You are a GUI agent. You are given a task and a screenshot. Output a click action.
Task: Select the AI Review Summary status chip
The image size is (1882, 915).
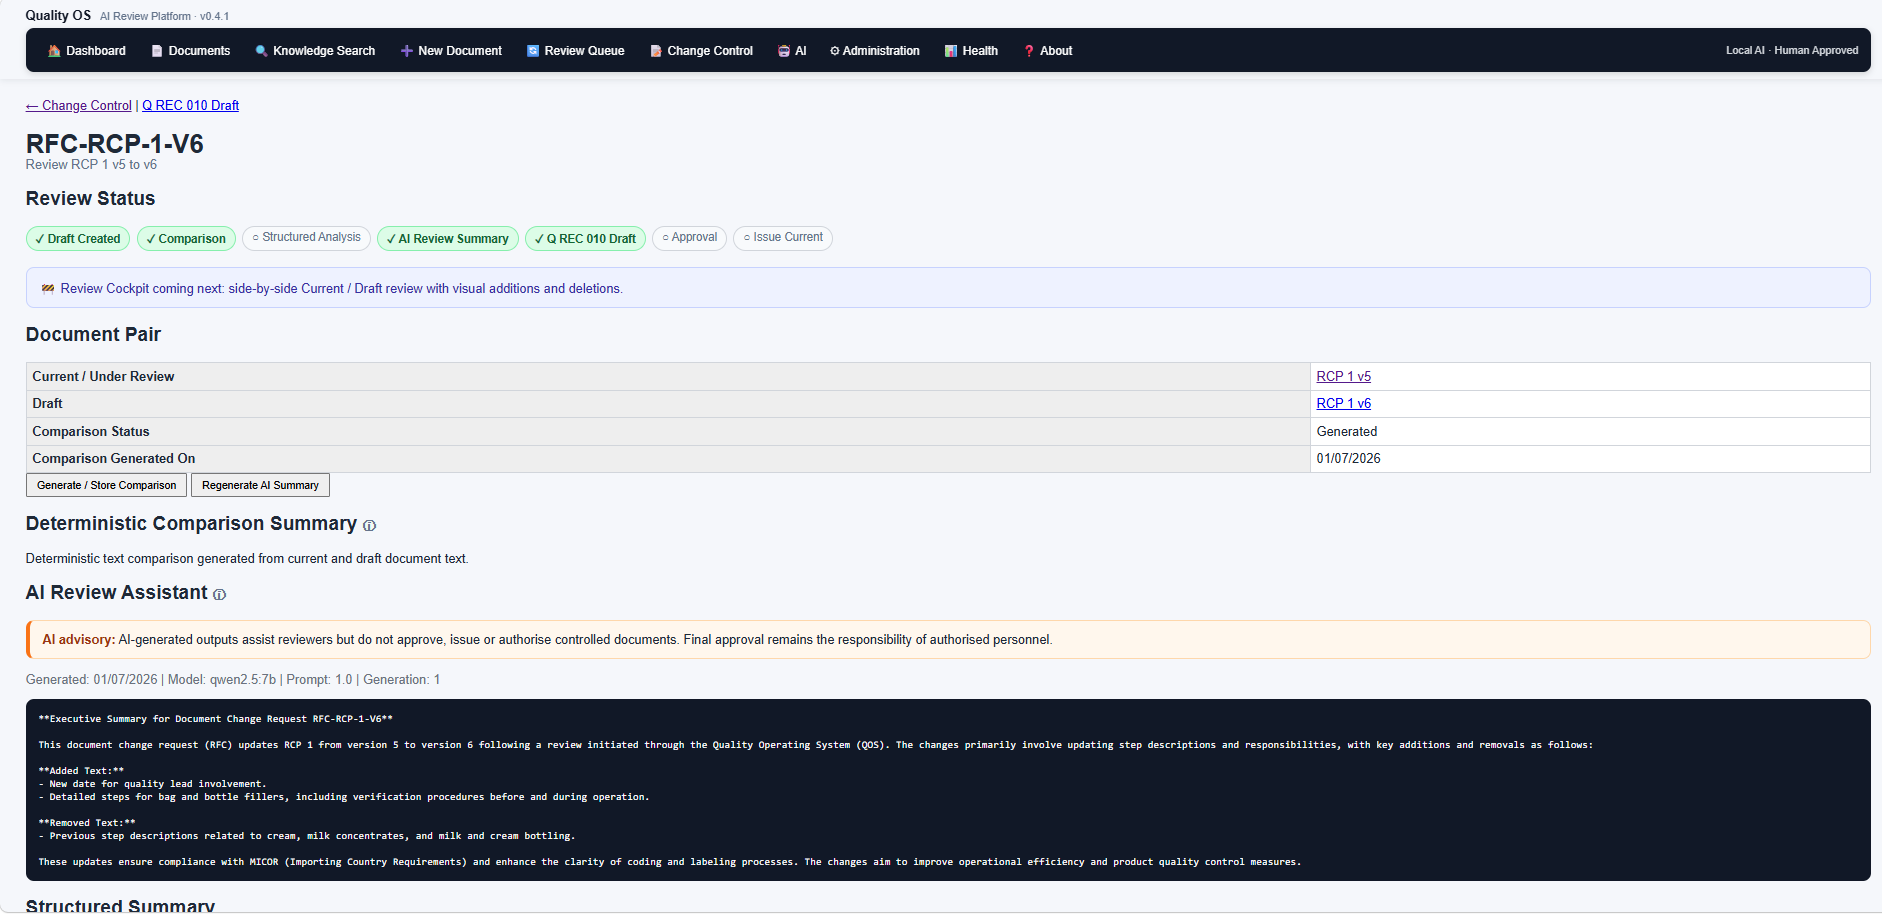coord(448,239)
